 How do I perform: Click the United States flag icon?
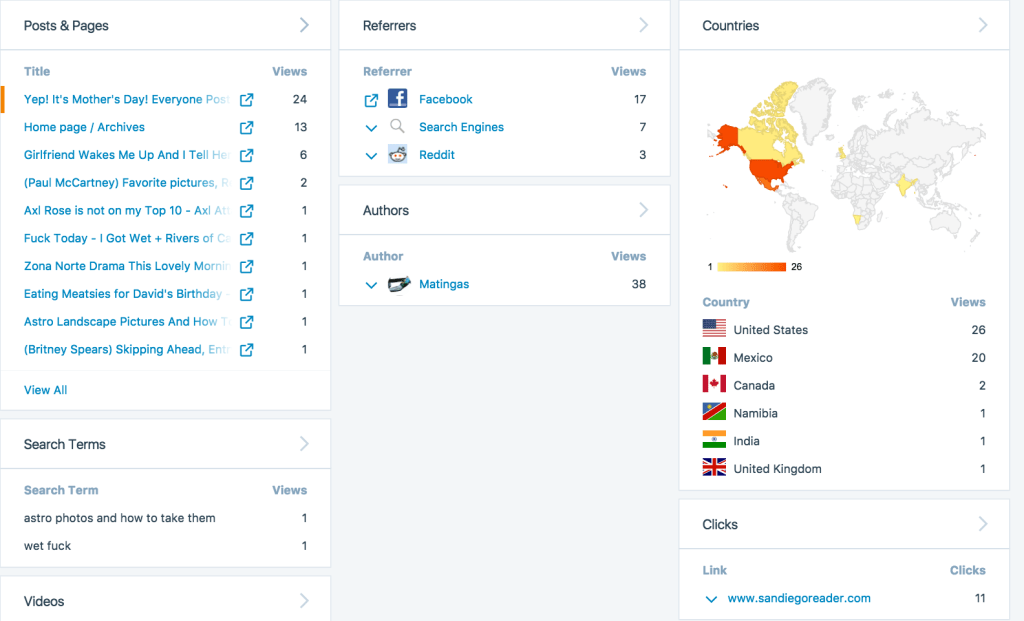pos(714,329)
